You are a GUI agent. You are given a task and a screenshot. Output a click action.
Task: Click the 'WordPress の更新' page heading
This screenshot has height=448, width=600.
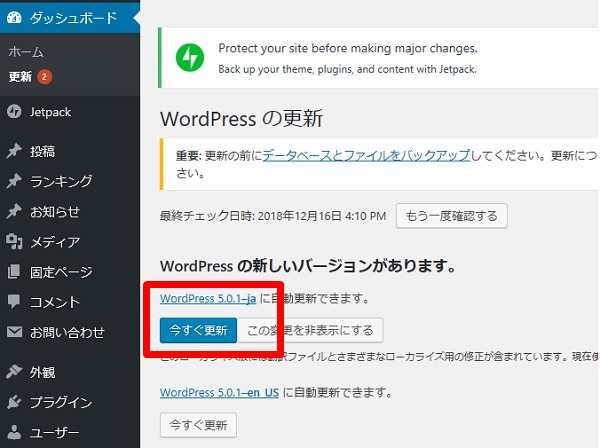(x=241, y=118)
